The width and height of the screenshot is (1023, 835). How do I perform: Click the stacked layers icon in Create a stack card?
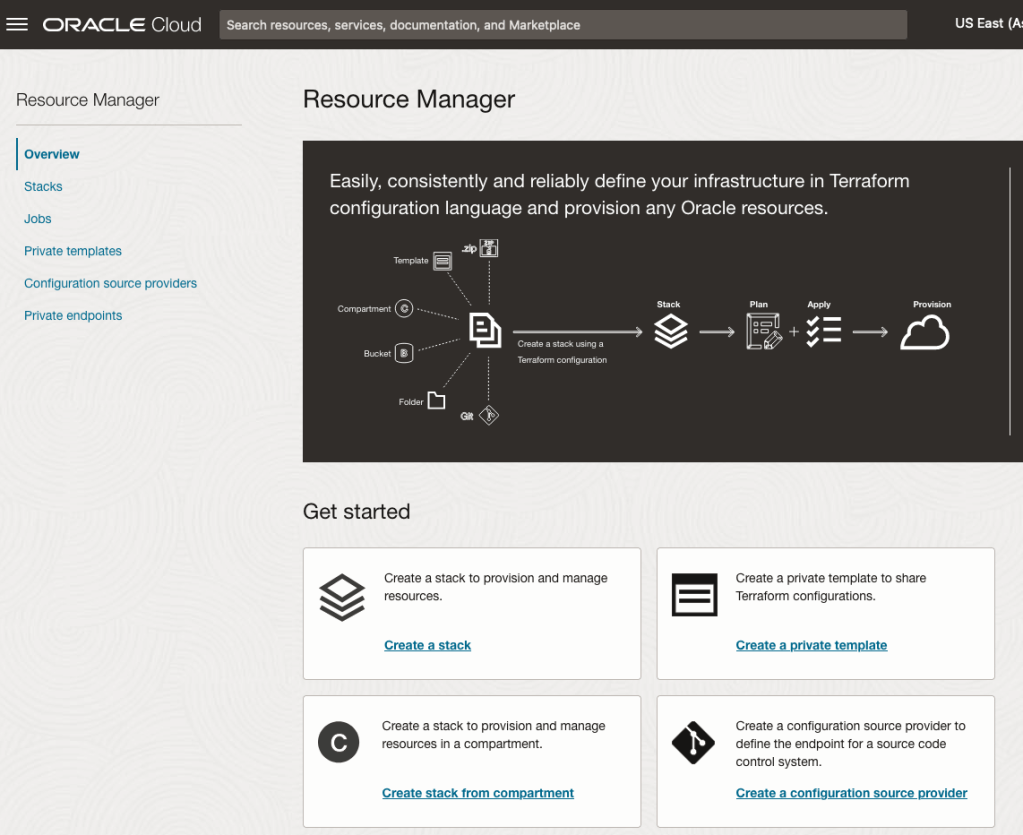pos(342,597)
